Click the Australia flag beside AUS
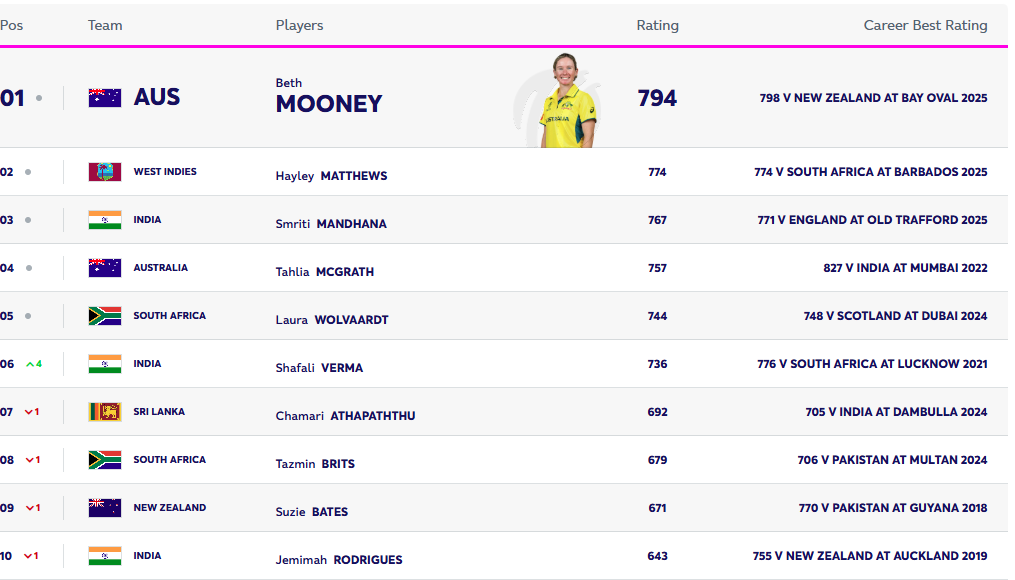1015x580 pixels. 105,97
